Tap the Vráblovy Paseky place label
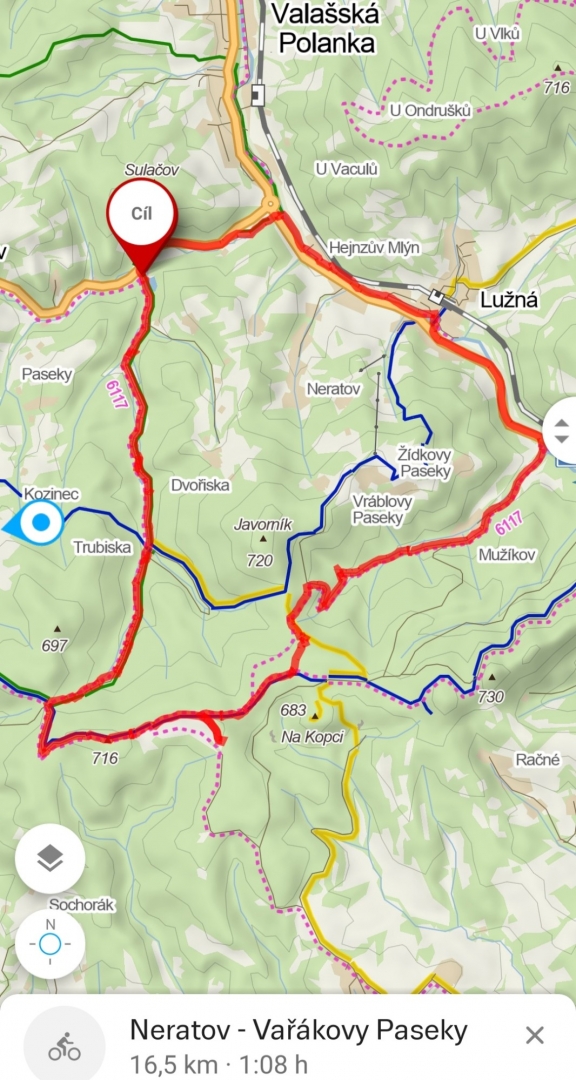The image size is (576, 1080). pos(381,510)
